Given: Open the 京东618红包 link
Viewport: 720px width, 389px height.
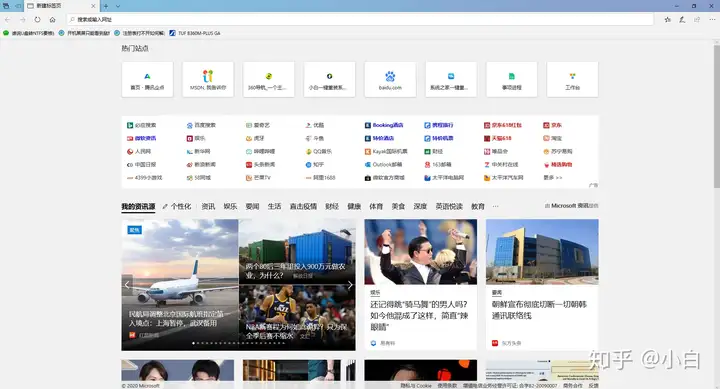Looking at the screenshot, I should click(x=503, y=125).
